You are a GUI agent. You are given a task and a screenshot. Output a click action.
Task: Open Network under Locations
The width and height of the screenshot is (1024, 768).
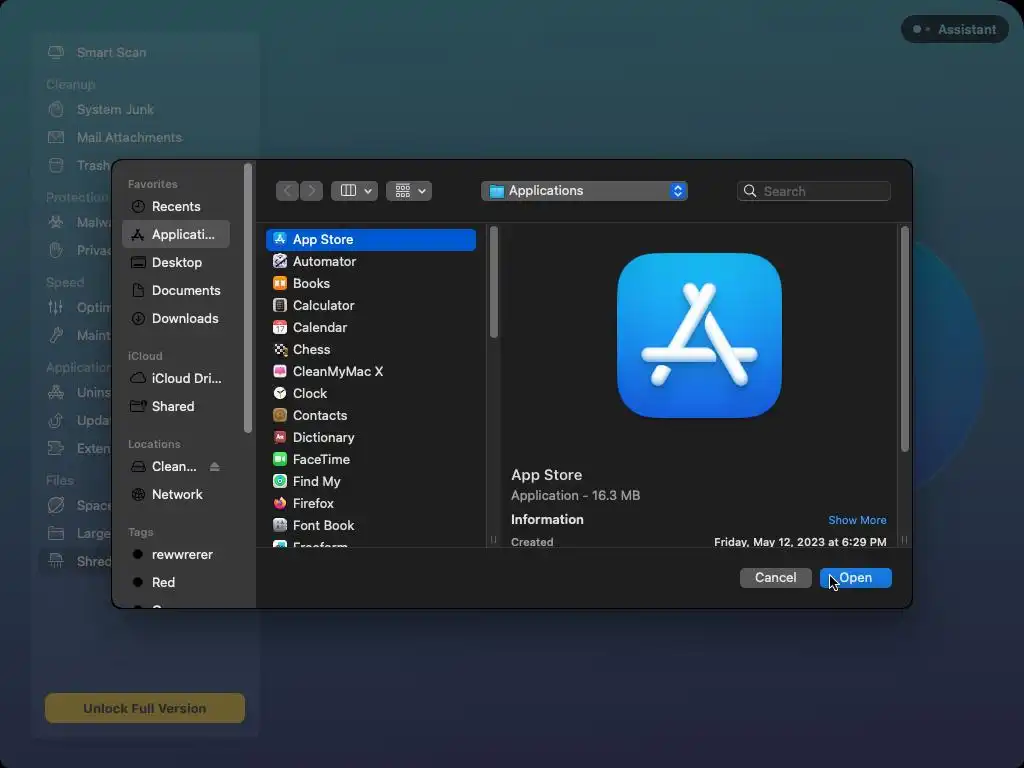[176, 494]
